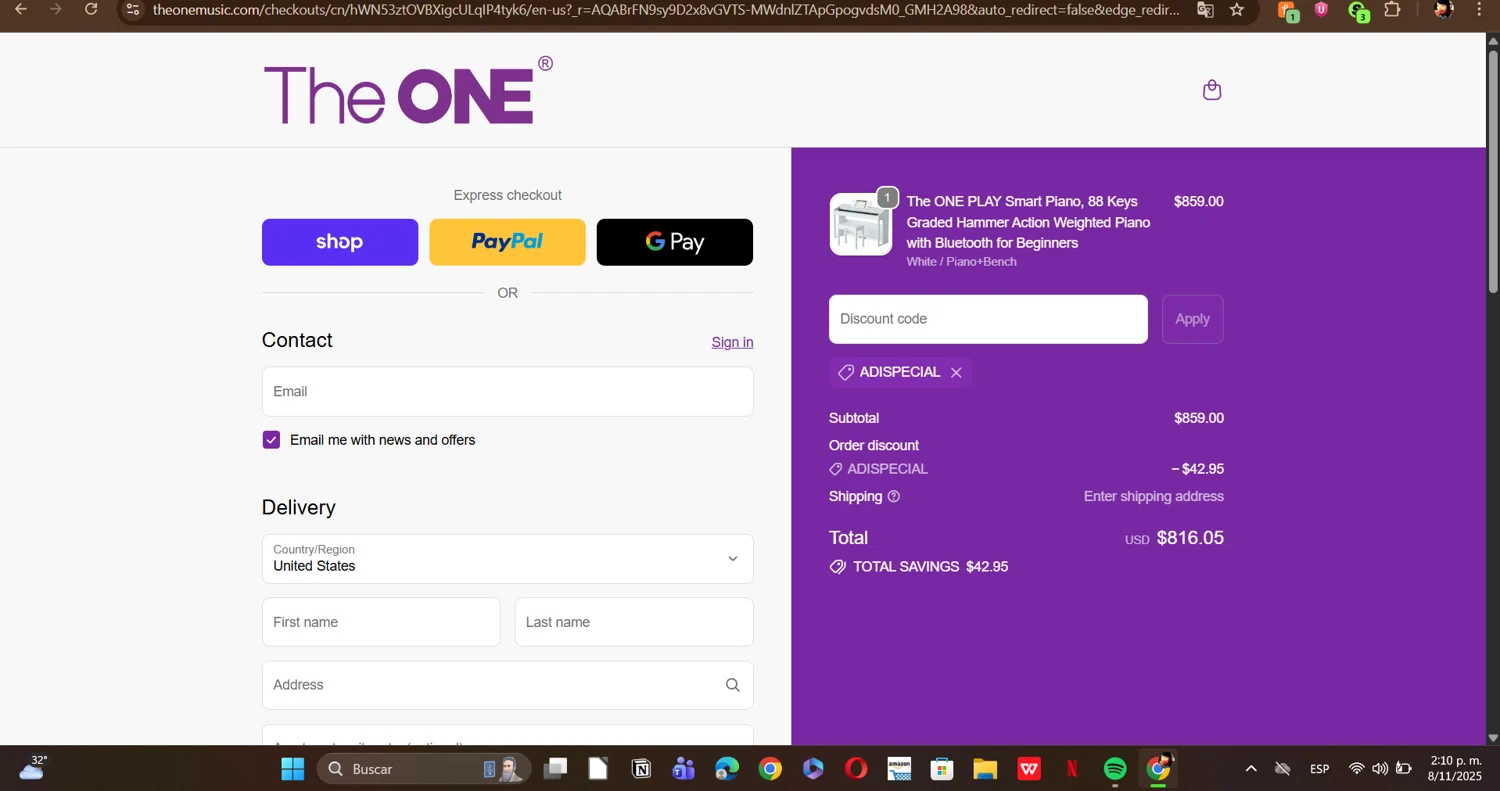
Task: Remove the ADISPECIAL discount tag
Action: (x=956, y=372)
